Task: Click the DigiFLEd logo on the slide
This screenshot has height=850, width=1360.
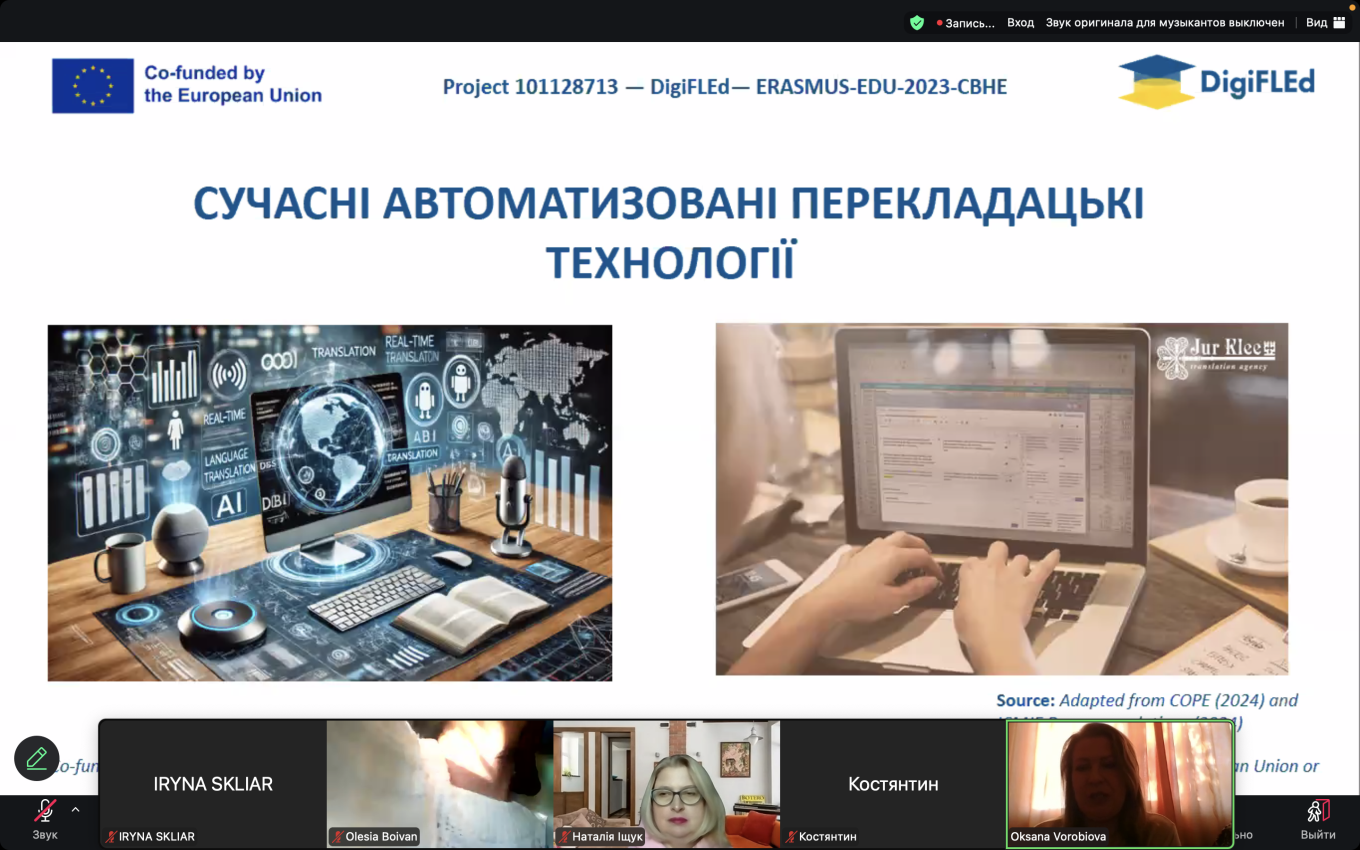Action: click(x=1216, y=82)
